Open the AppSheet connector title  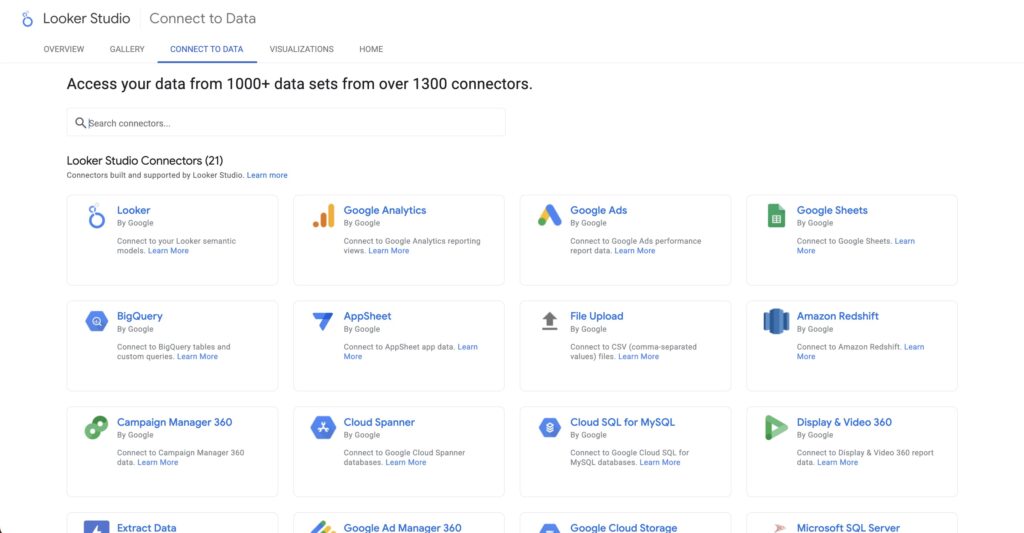pos(368,316)
